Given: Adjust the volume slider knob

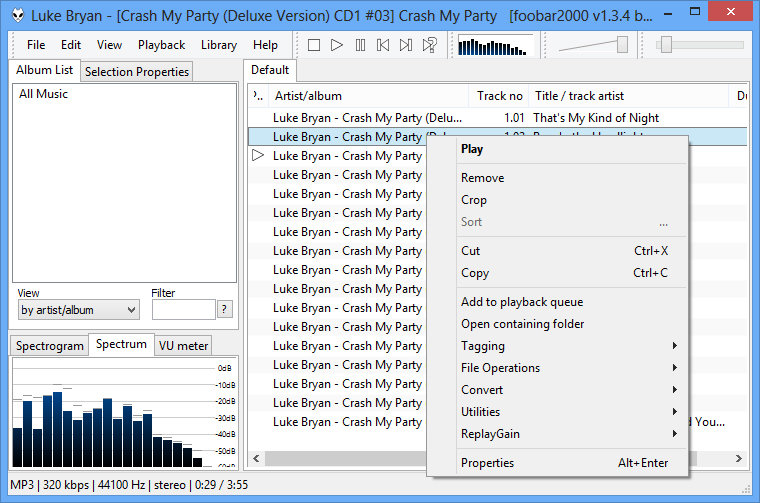Looking at the screenshot, I should coord(622,45).
